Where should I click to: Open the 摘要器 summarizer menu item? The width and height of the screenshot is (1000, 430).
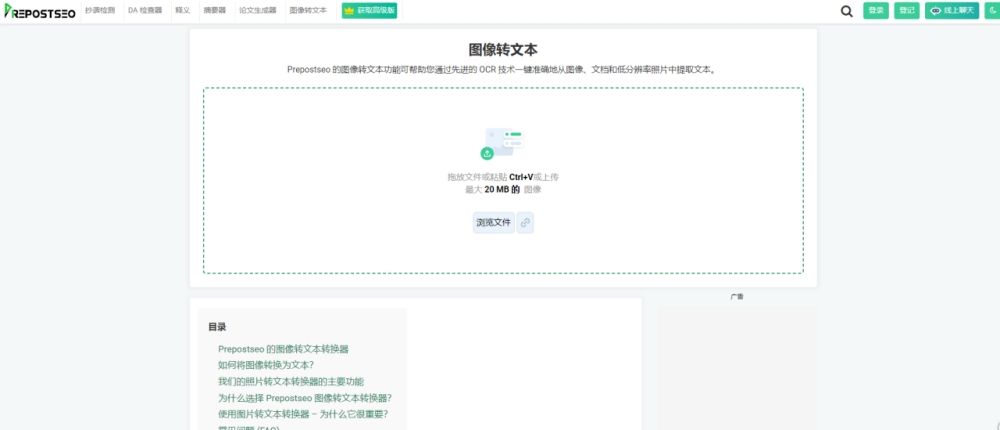(214, 11)
